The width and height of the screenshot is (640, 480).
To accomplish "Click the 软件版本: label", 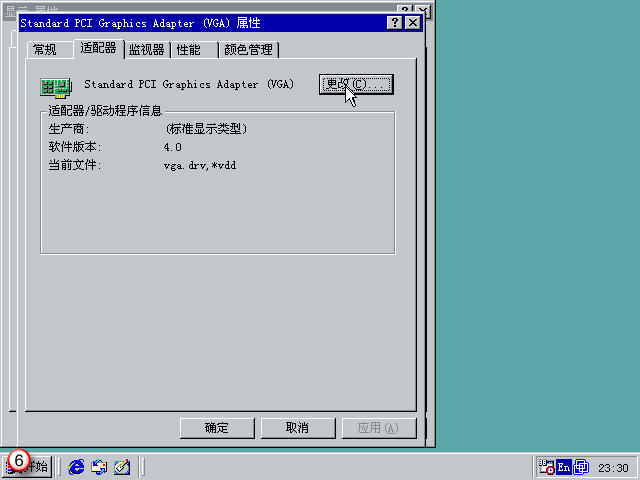I will tap(75, 147).
